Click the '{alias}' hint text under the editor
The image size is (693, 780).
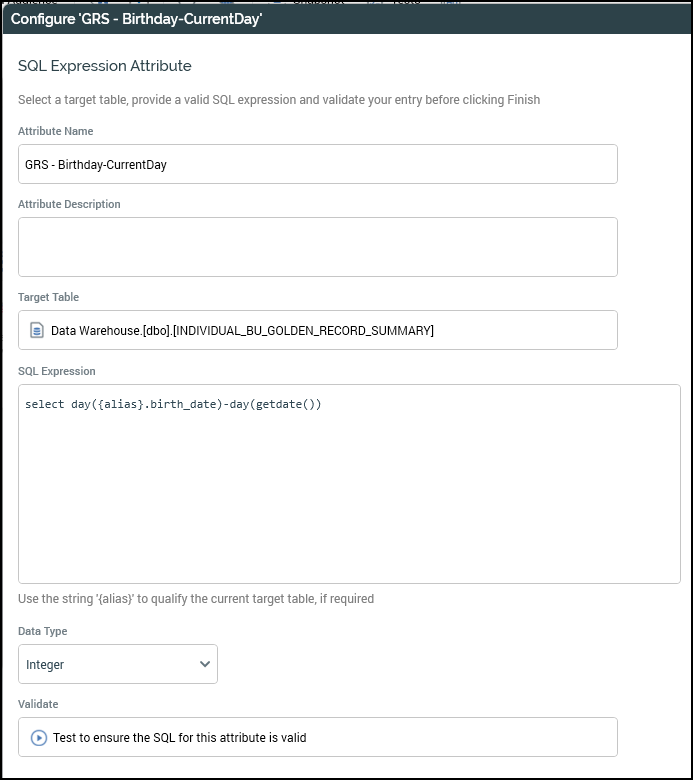point(196,599)
